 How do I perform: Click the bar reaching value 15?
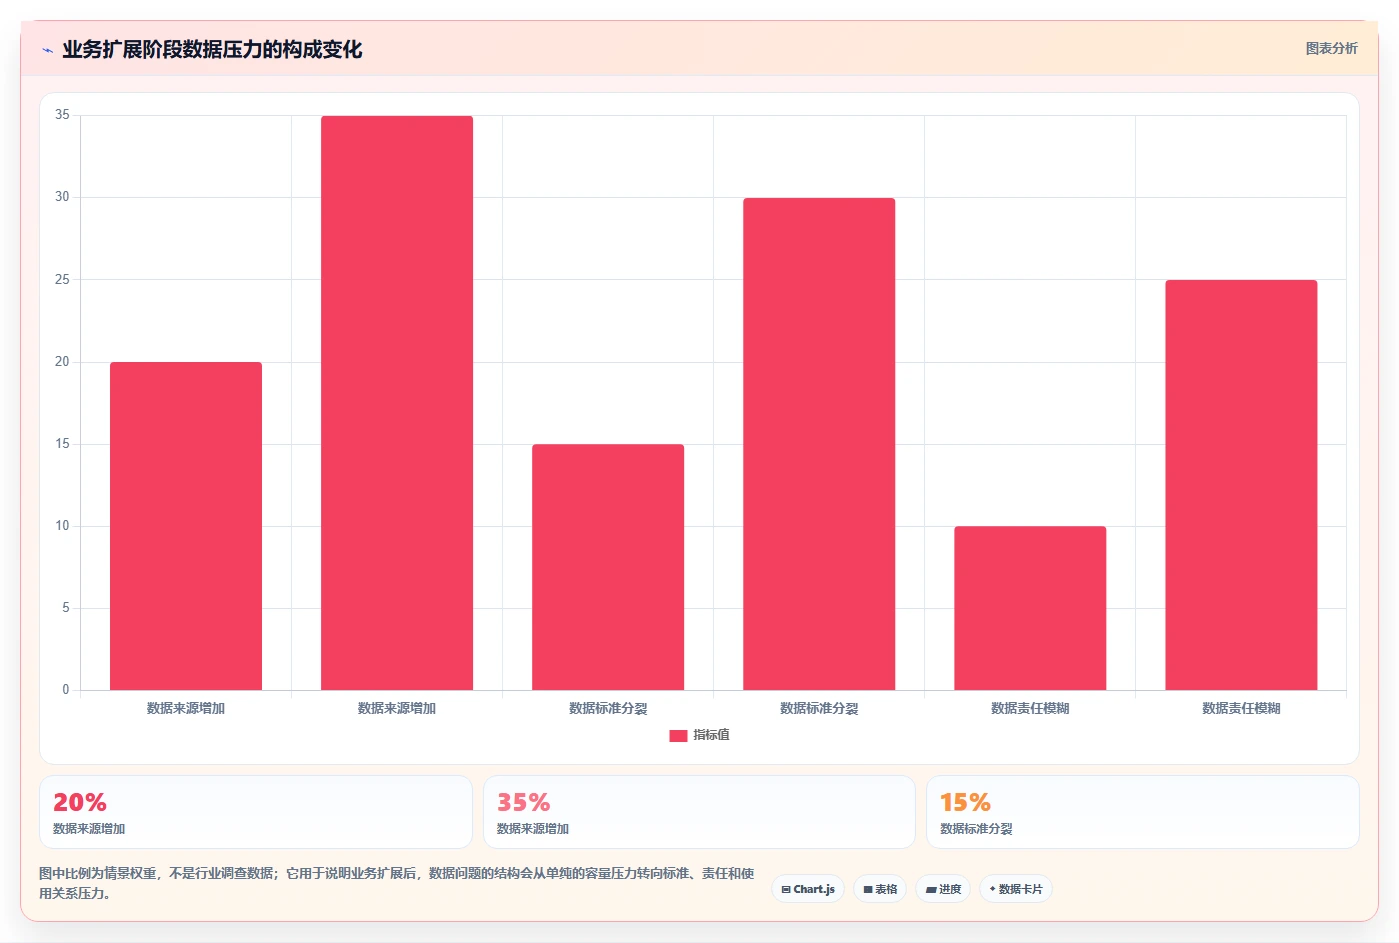[608, 567]
